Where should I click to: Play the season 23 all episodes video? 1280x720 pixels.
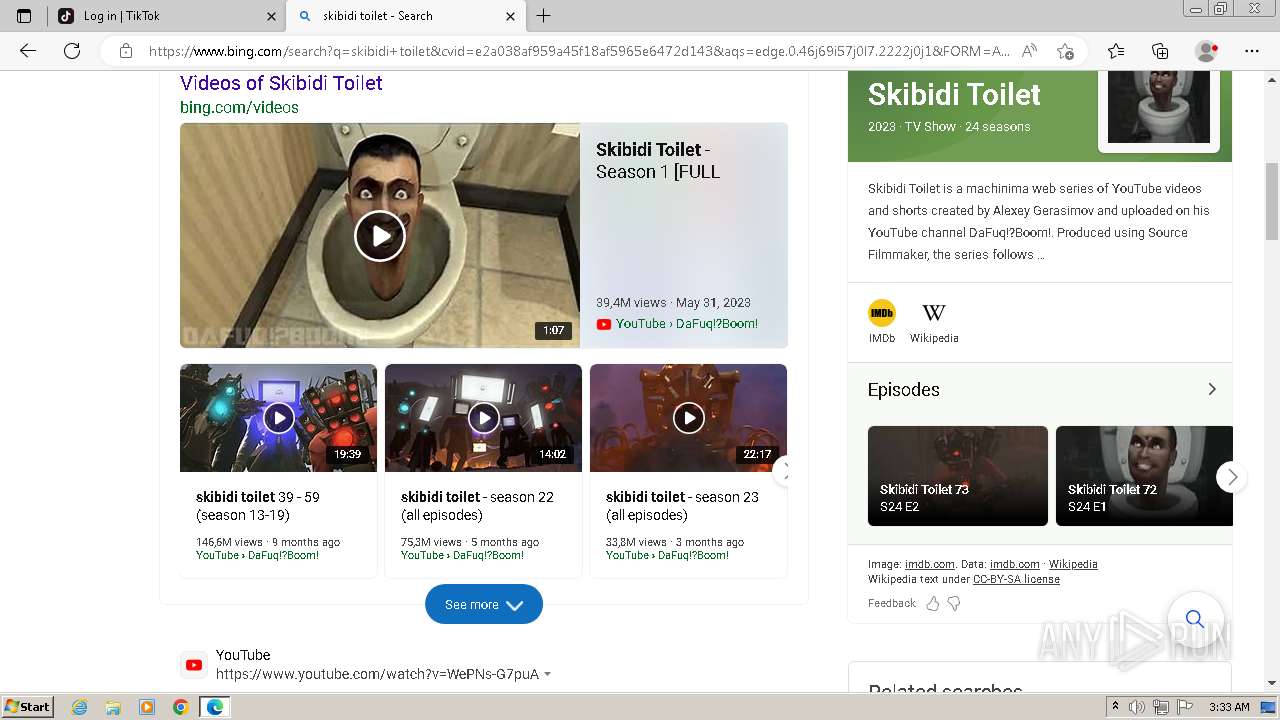[688, 418]
